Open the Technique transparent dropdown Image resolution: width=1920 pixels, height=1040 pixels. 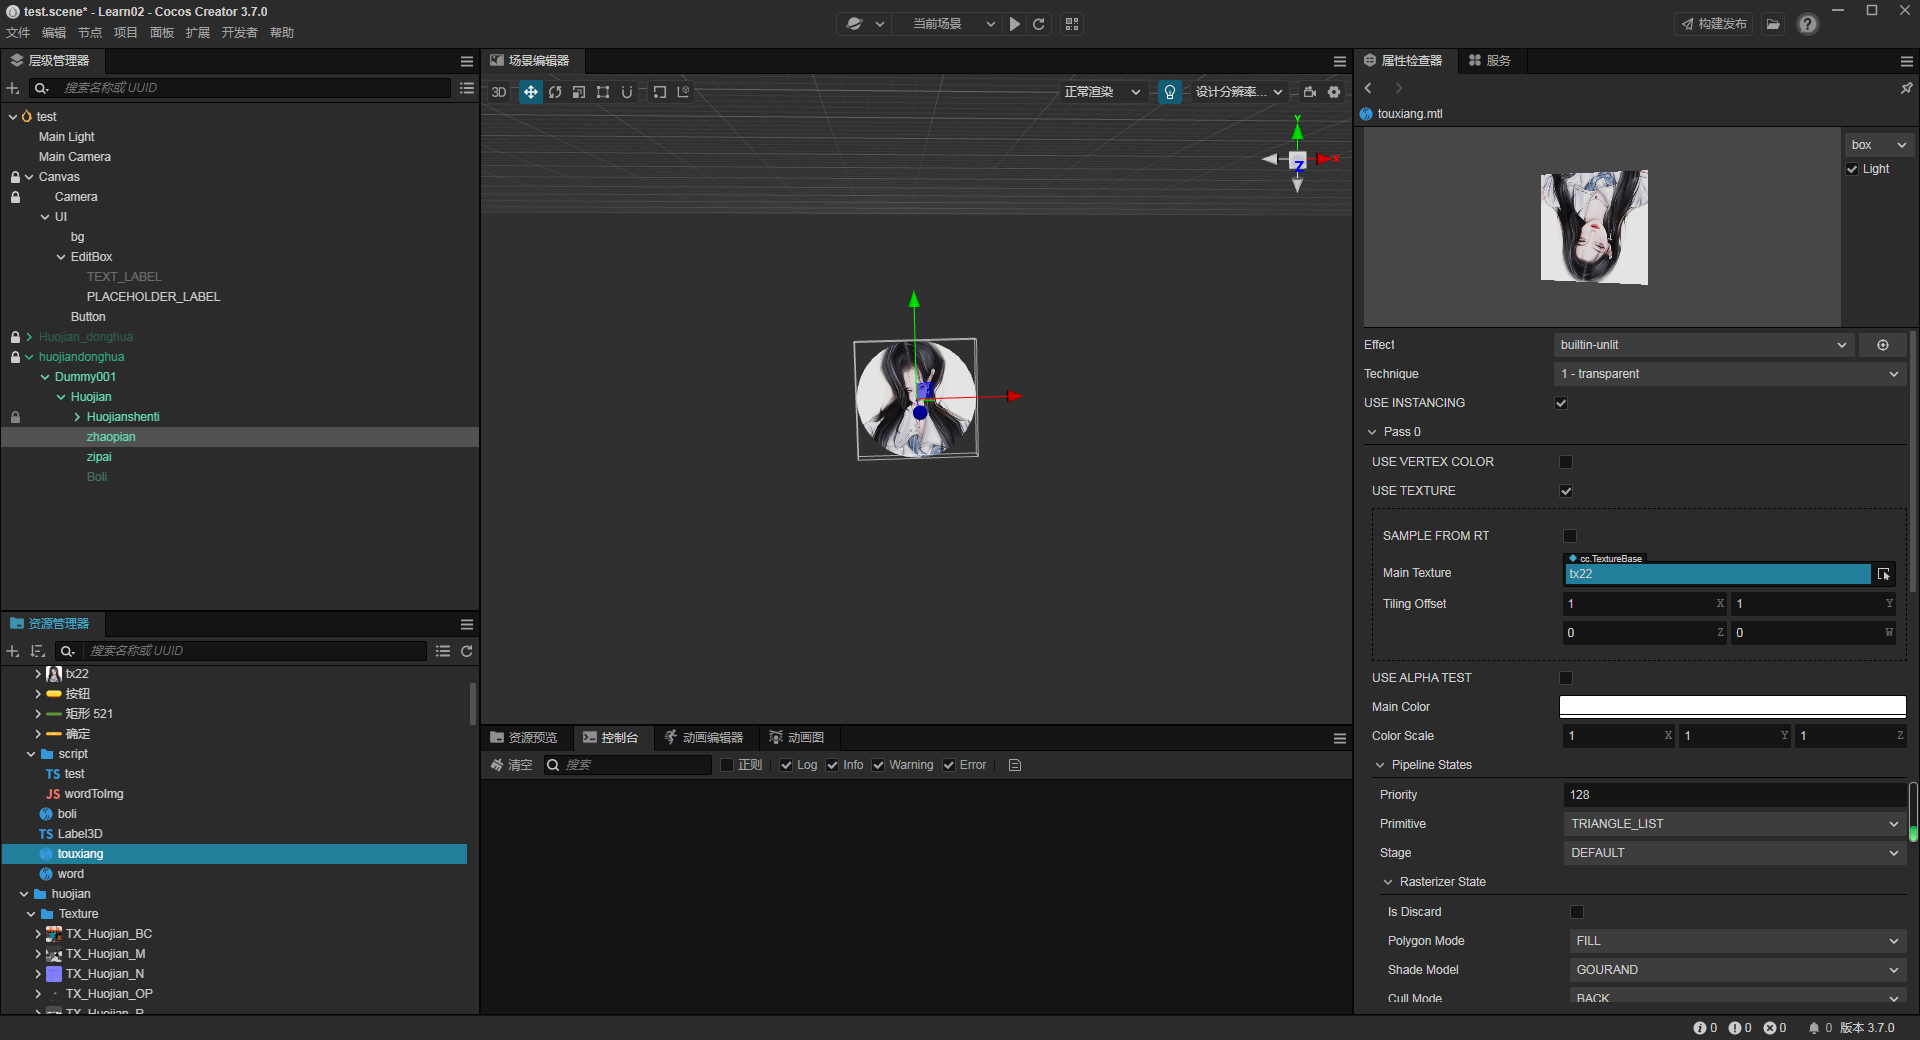click(x=1730, y=374)
